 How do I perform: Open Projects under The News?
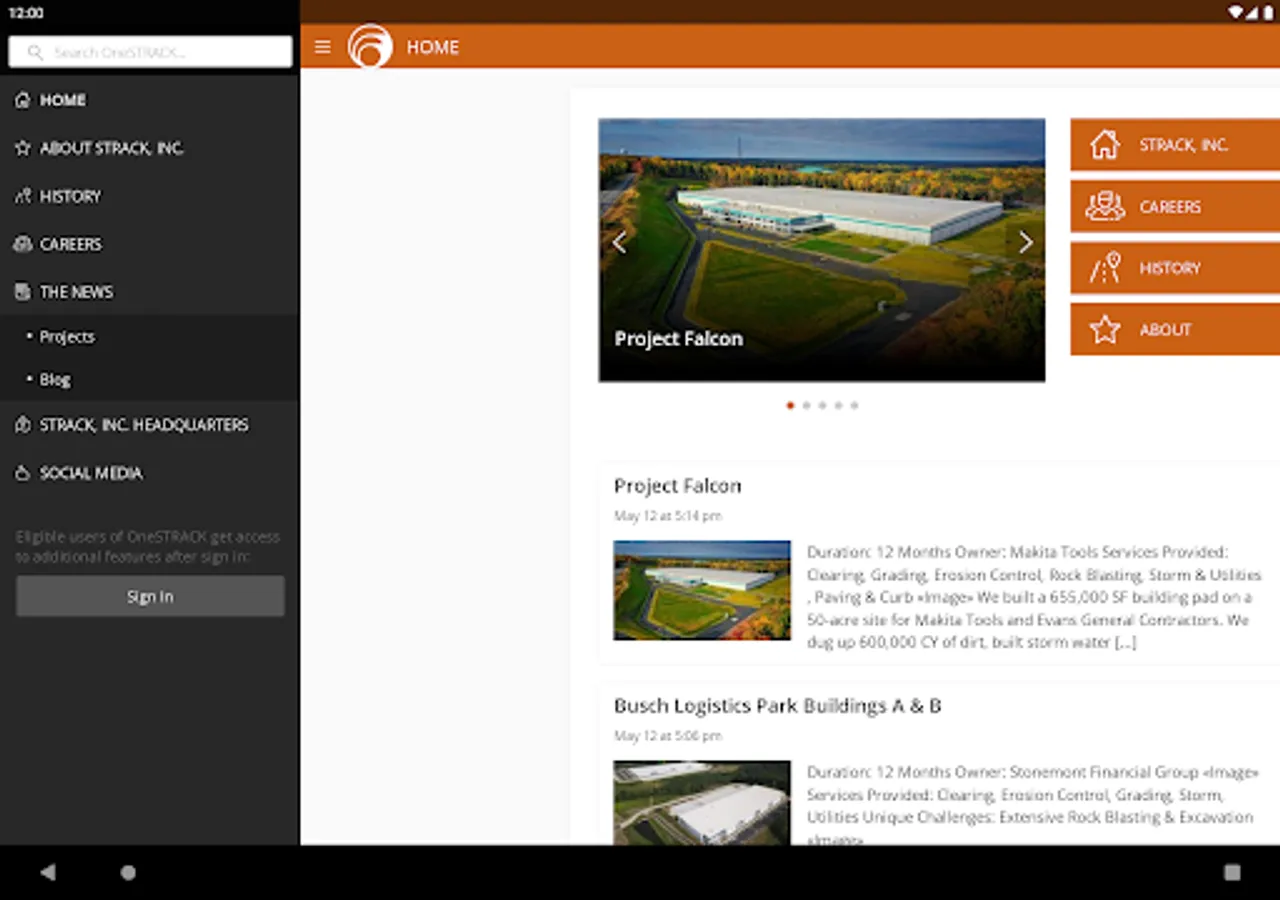click(150, 337)
